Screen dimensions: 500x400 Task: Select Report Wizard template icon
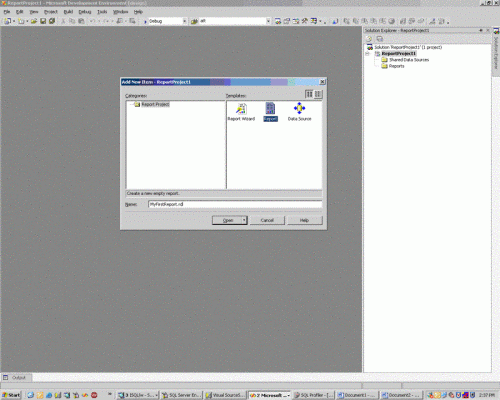tap(241, 112)
